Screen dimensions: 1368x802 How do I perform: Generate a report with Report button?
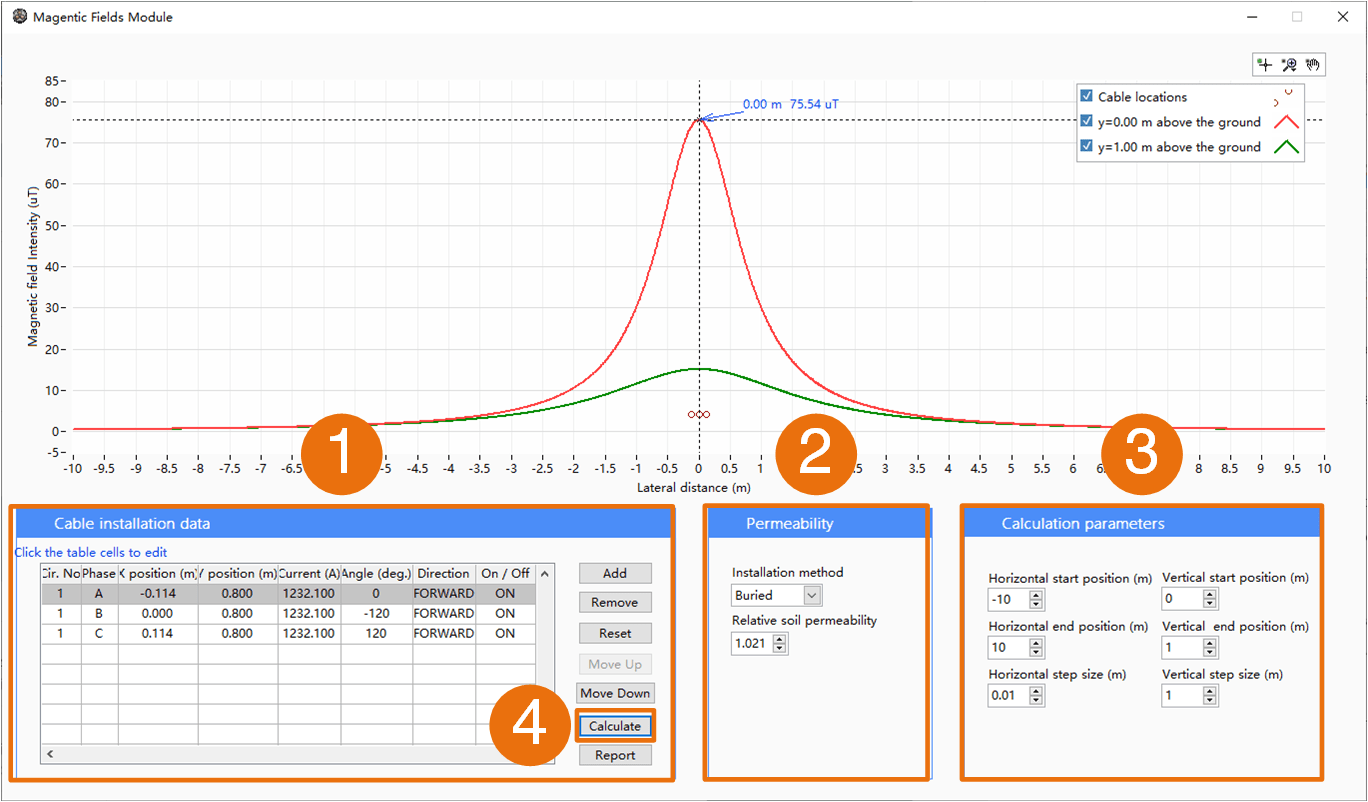coord(615,755)
